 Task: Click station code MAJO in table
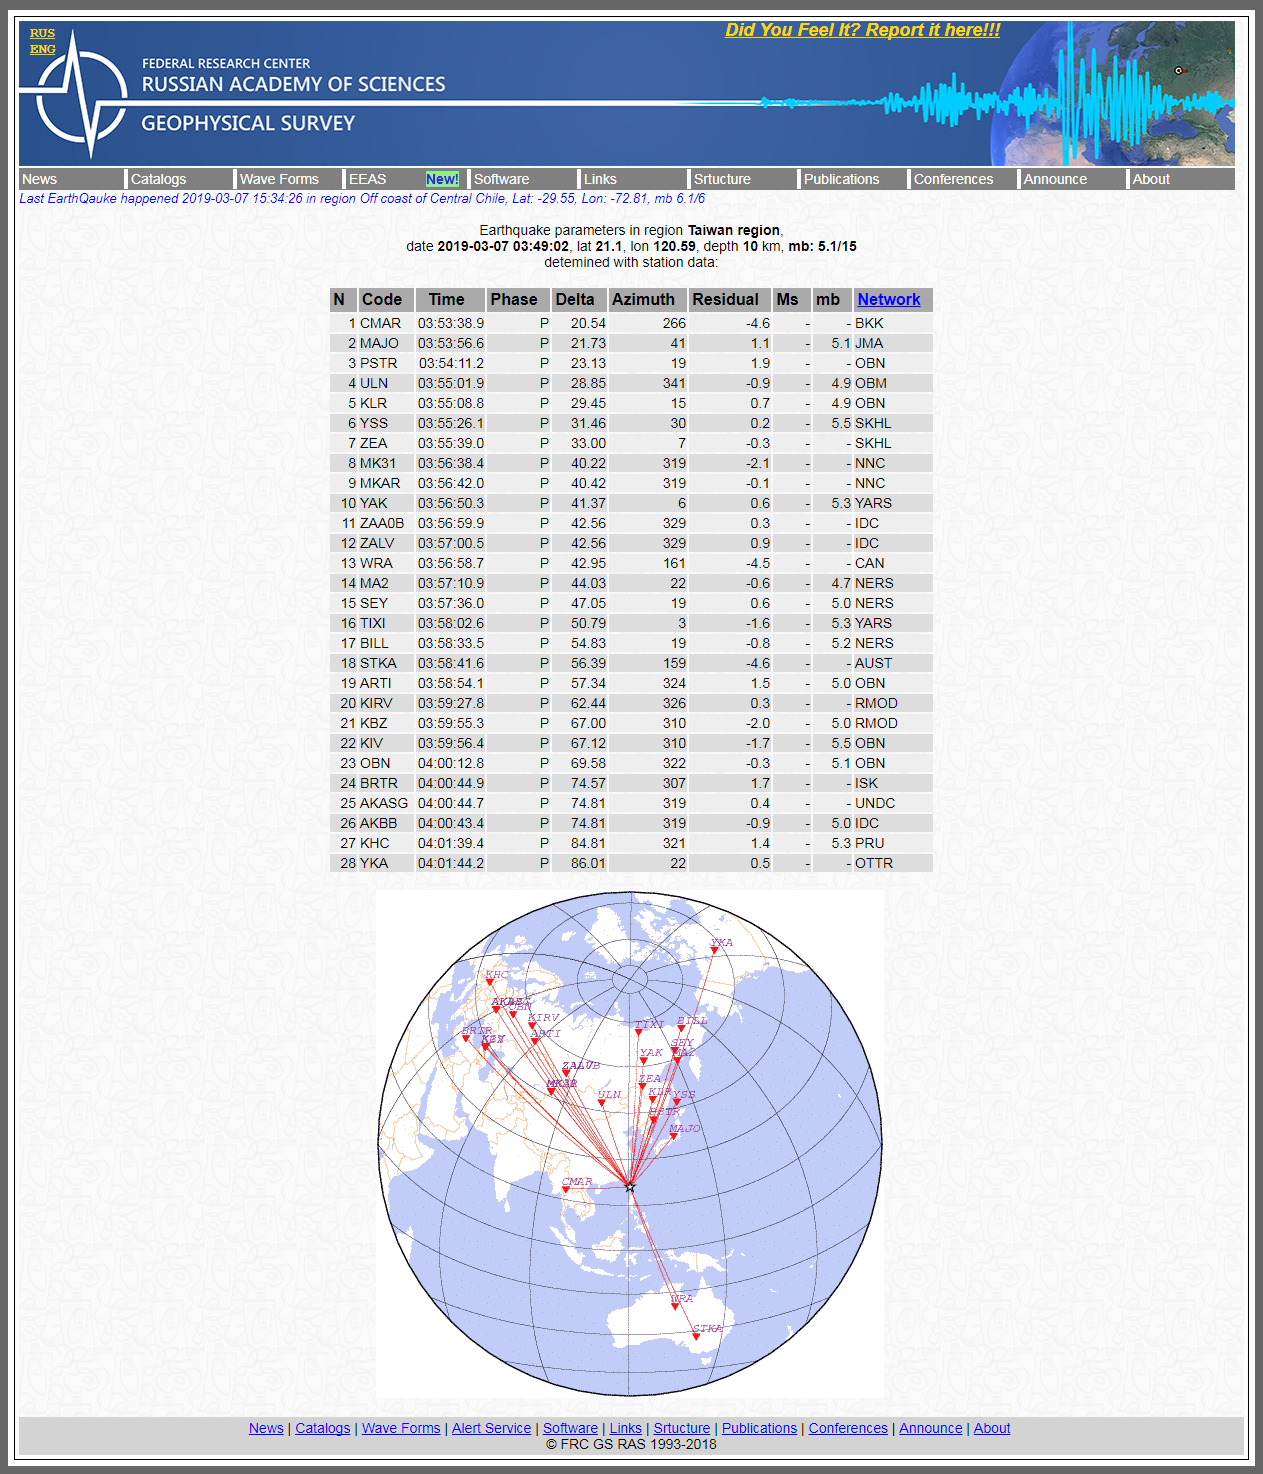coord(379,343)
